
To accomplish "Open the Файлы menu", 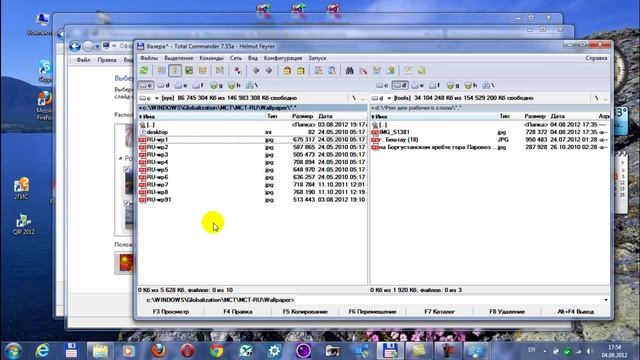I will click(x=149, y=58).
